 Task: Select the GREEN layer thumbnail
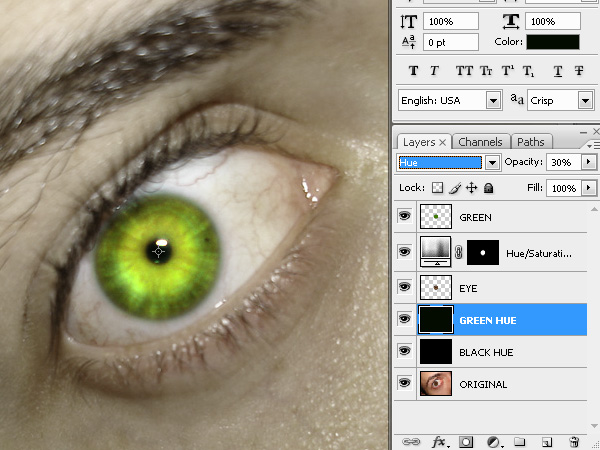click(x=436, y=217)
